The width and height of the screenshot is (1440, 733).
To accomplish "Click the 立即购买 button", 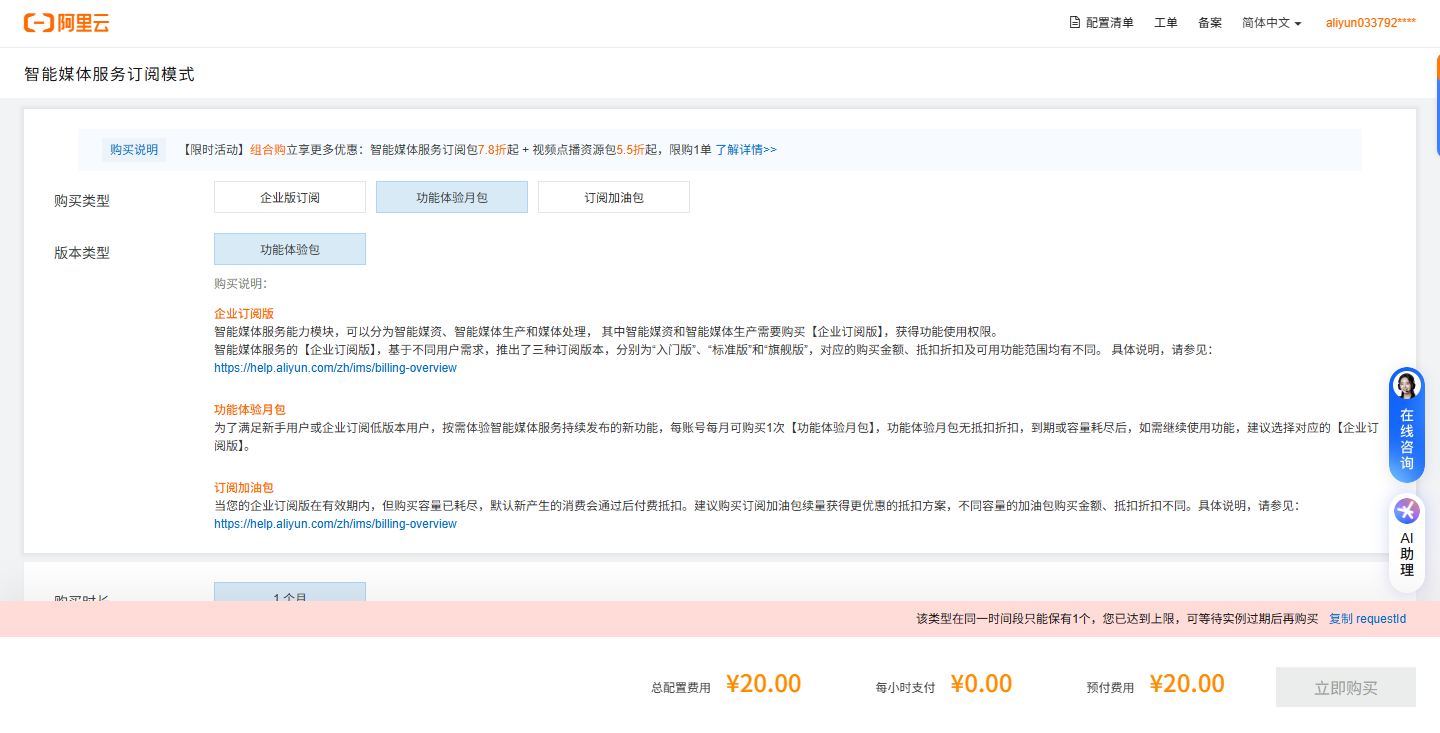I will [x=1346, y=687].
